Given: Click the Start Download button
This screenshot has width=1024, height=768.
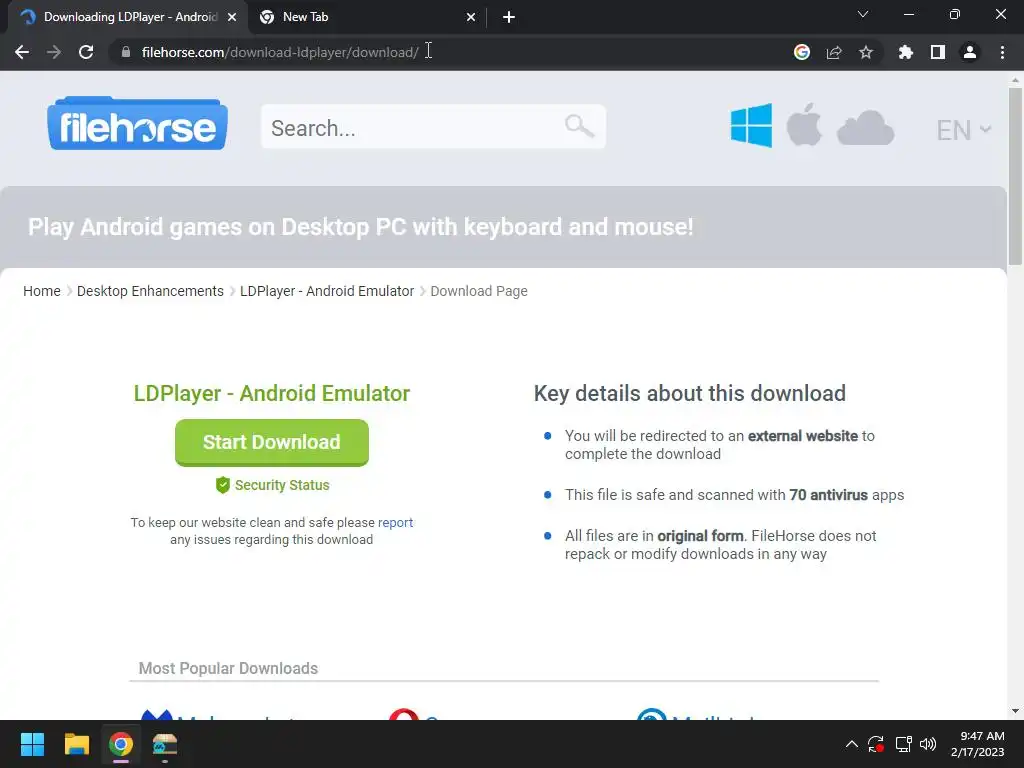Looking at the screenshot, I should 272,442.
